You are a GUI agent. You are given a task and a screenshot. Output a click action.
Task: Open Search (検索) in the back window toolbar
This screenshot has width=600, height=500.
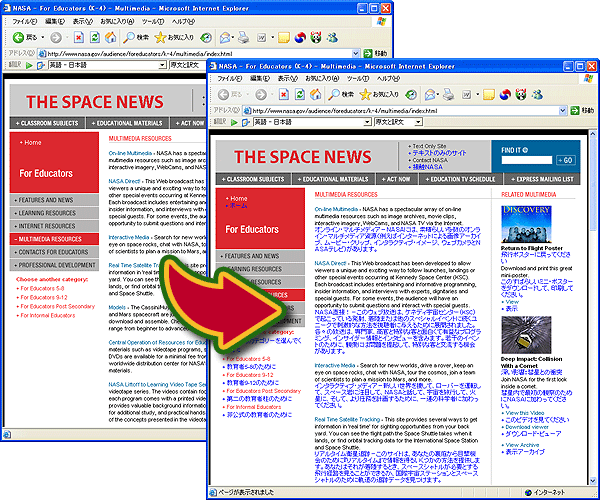[136, 37]
